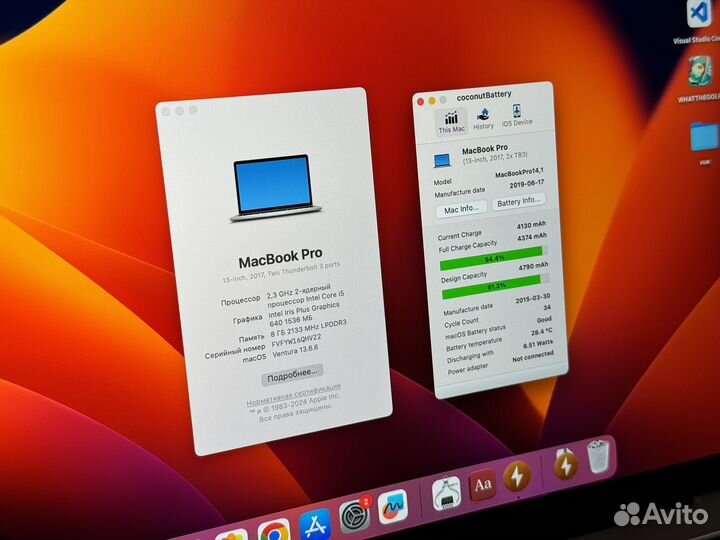
Task: Open the Trash in the Dock
Action: click(x=598, y=456)
